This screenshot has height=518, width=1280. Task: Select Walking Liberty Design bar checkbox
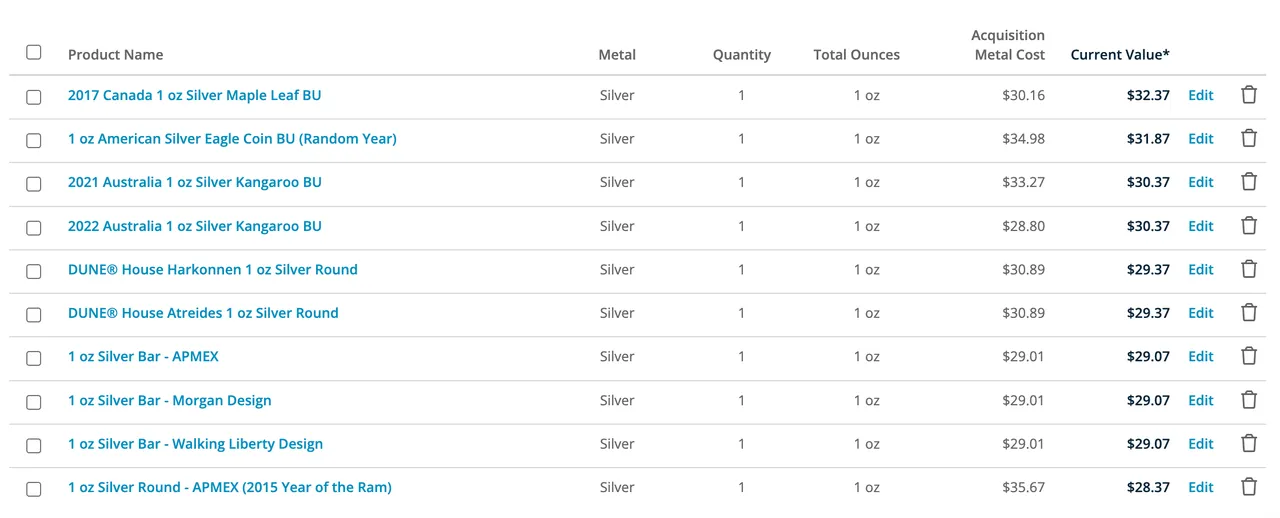tap(34, 445)
